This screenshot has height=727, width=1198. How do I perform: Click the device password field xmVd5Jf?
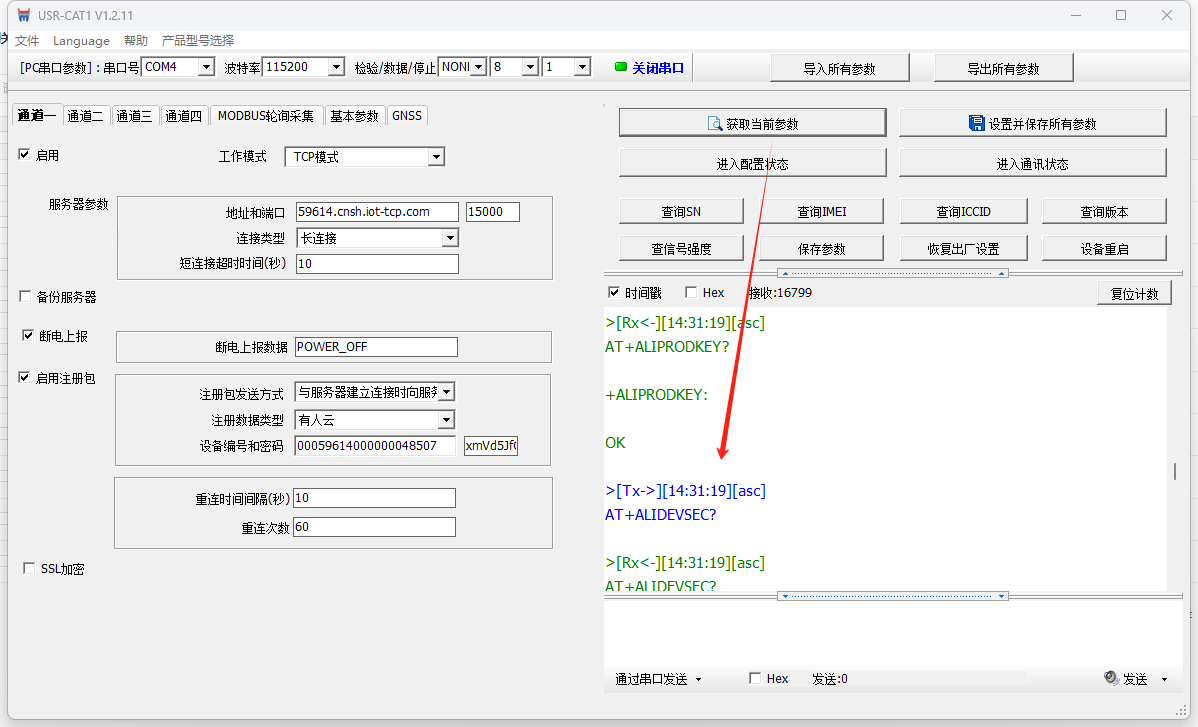(x=491, y=445)
